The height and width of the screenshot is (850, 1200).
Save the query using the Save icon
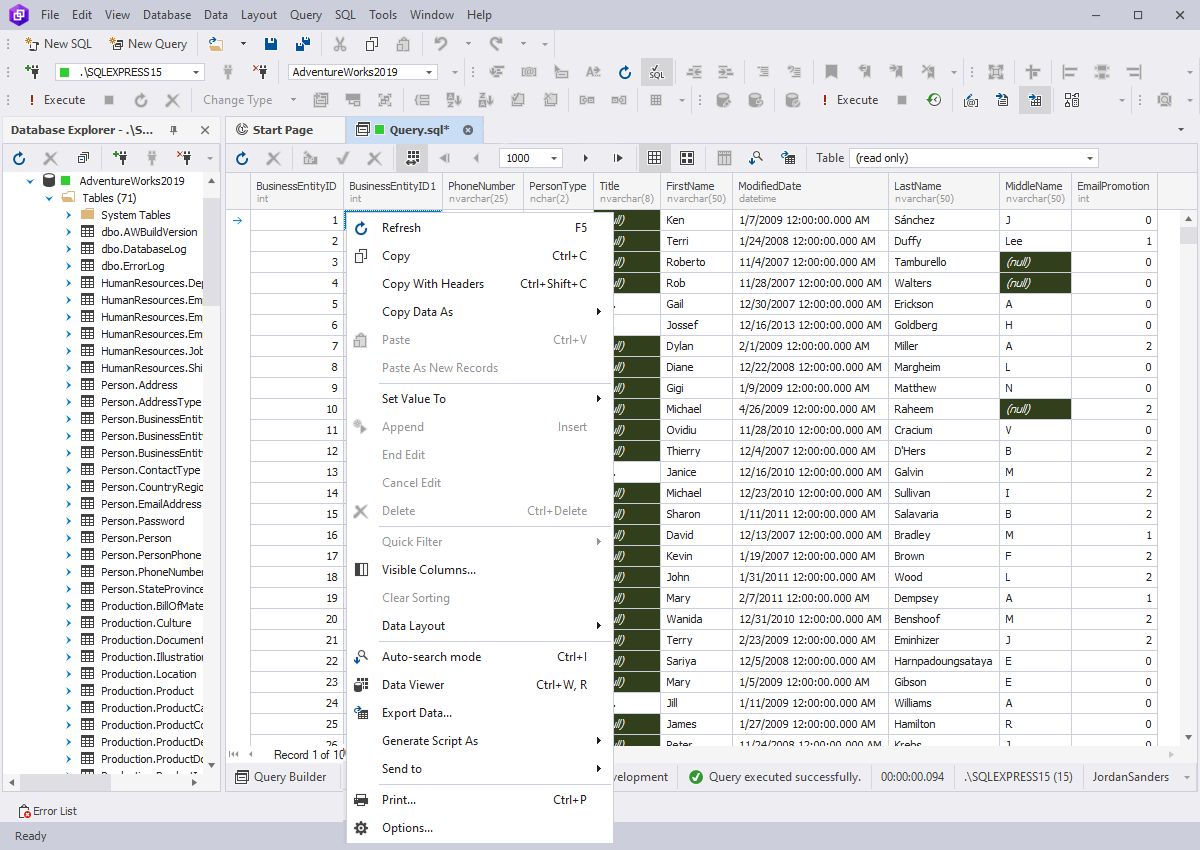coord(270,44)
